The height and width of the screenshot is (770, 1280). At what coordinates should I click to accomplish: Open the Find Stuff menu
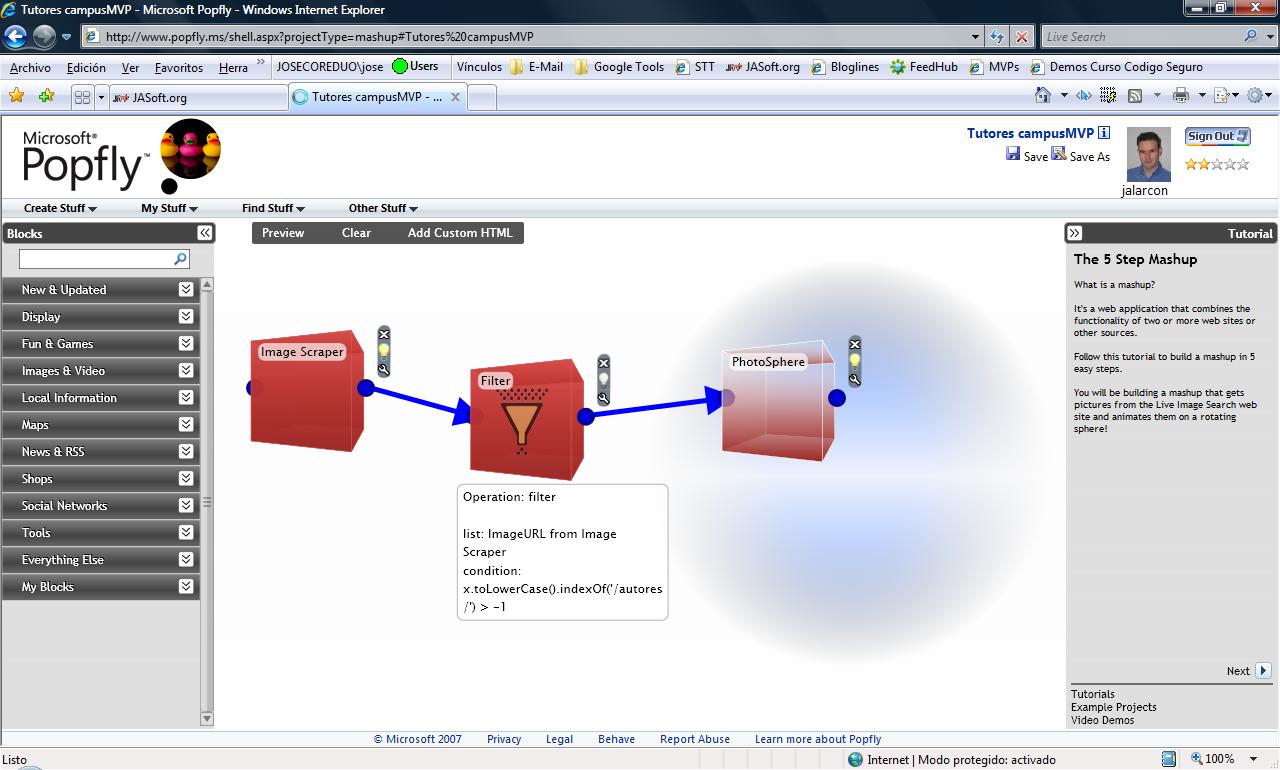(273, 208)
